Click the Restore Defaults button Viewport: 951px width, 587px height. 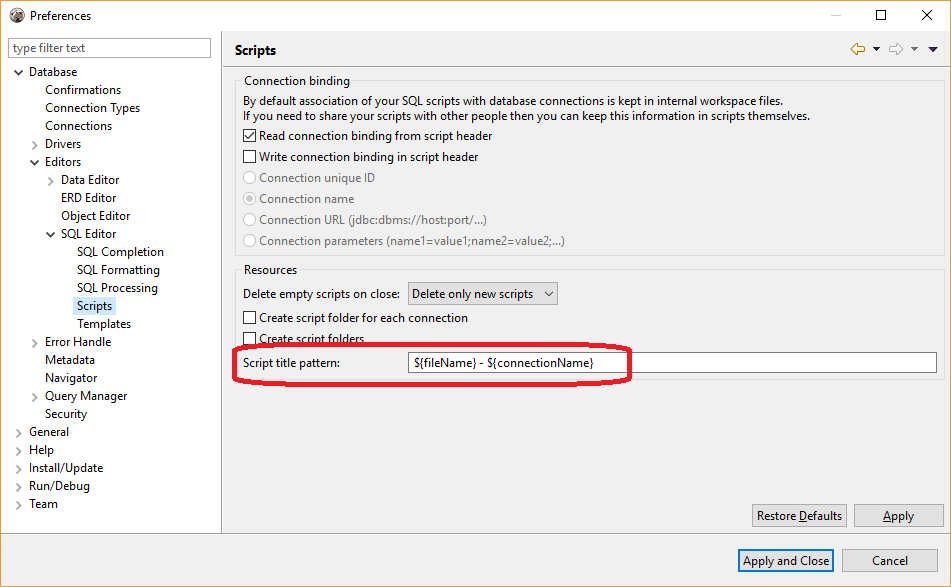tap(798, 515)
